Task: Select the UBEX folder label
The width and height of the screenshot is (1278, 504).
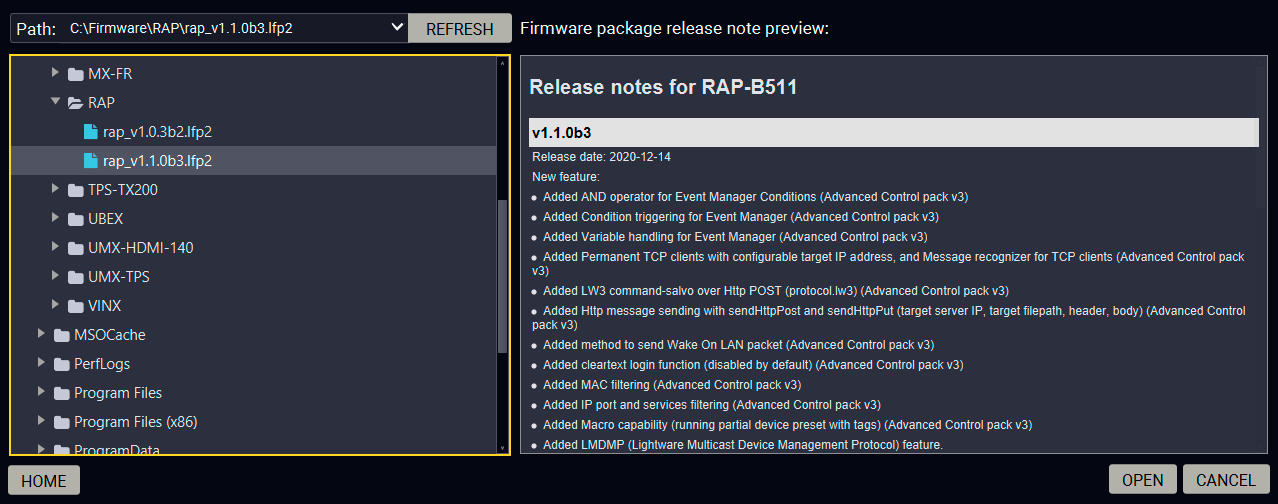Action: tap(106, 219)
